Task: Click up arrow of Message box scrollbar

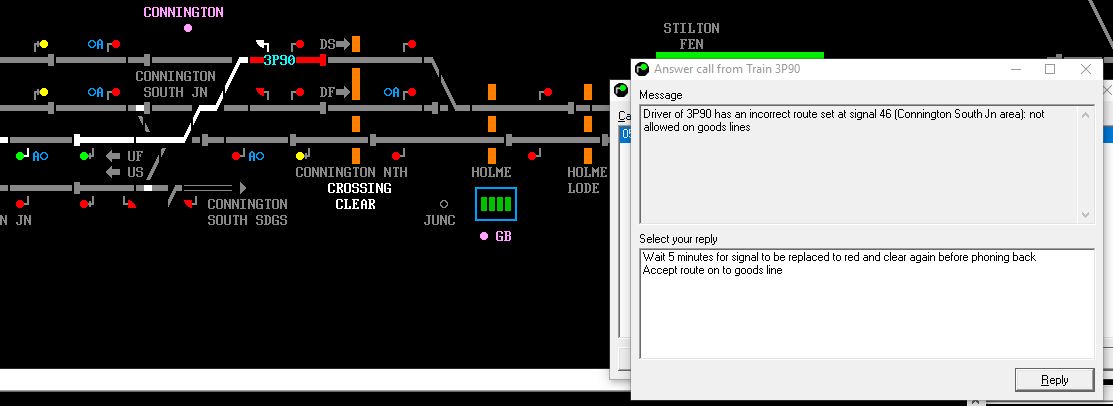Action: point(1085,115)
